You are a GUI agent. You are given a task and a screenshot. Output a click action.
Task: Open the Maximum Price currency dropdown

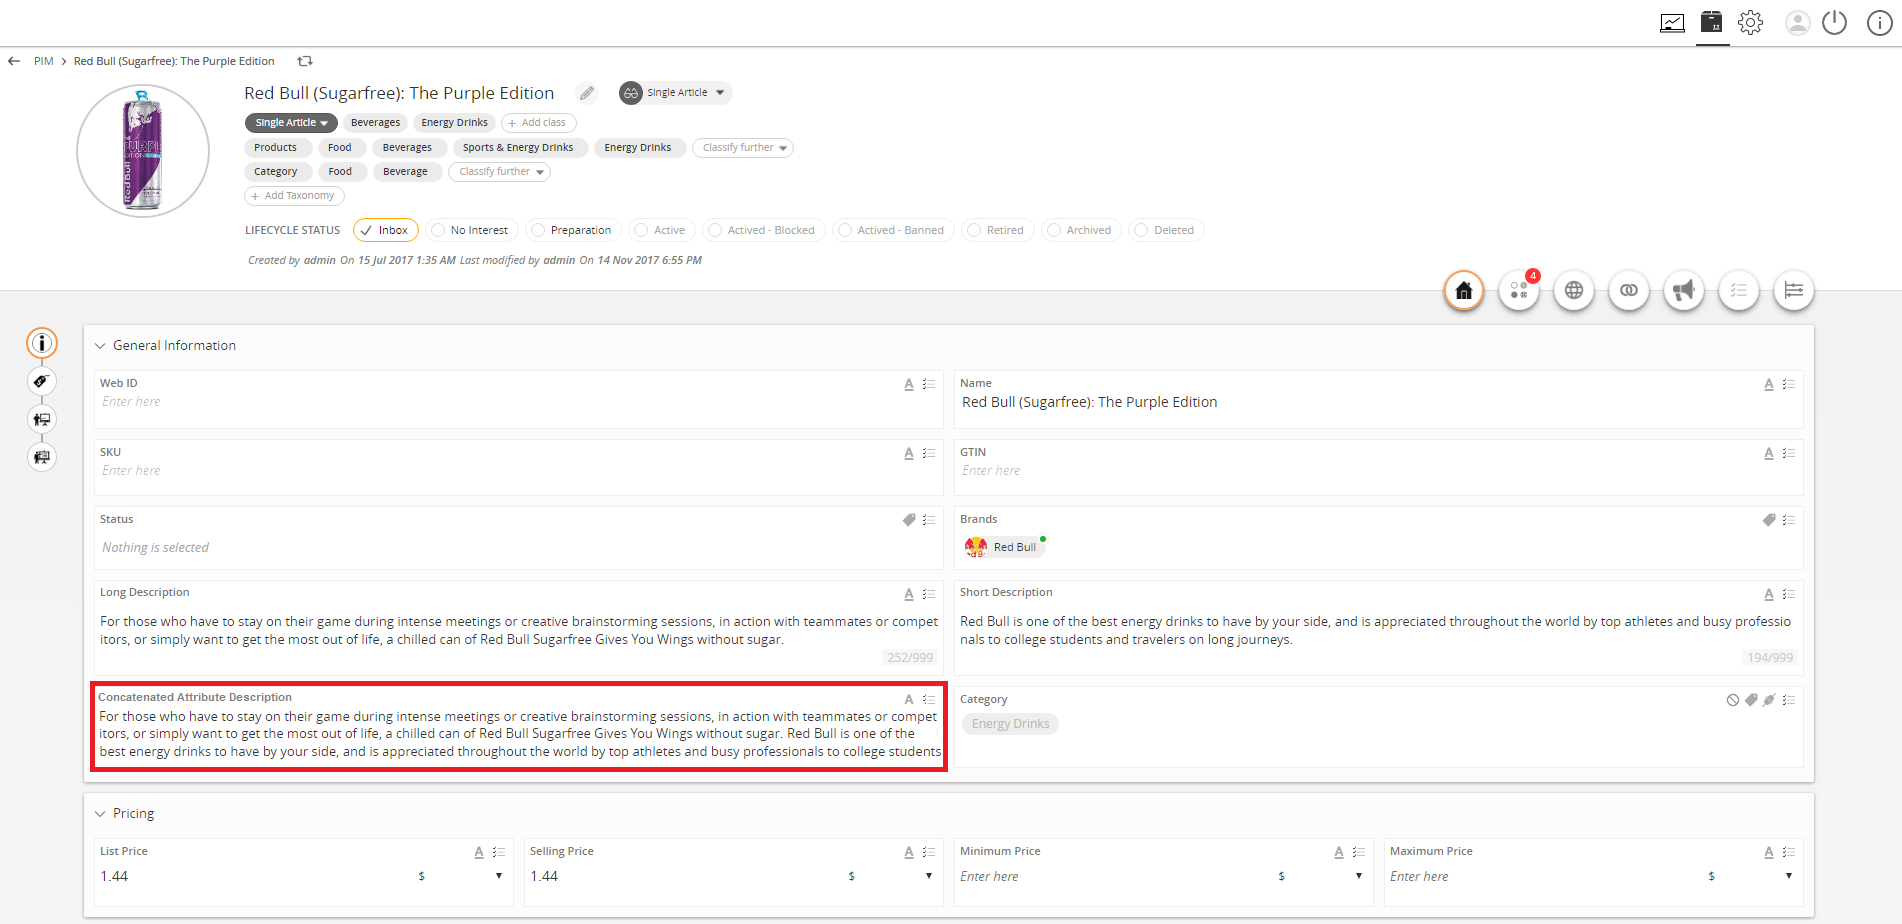click(1789, 876)
